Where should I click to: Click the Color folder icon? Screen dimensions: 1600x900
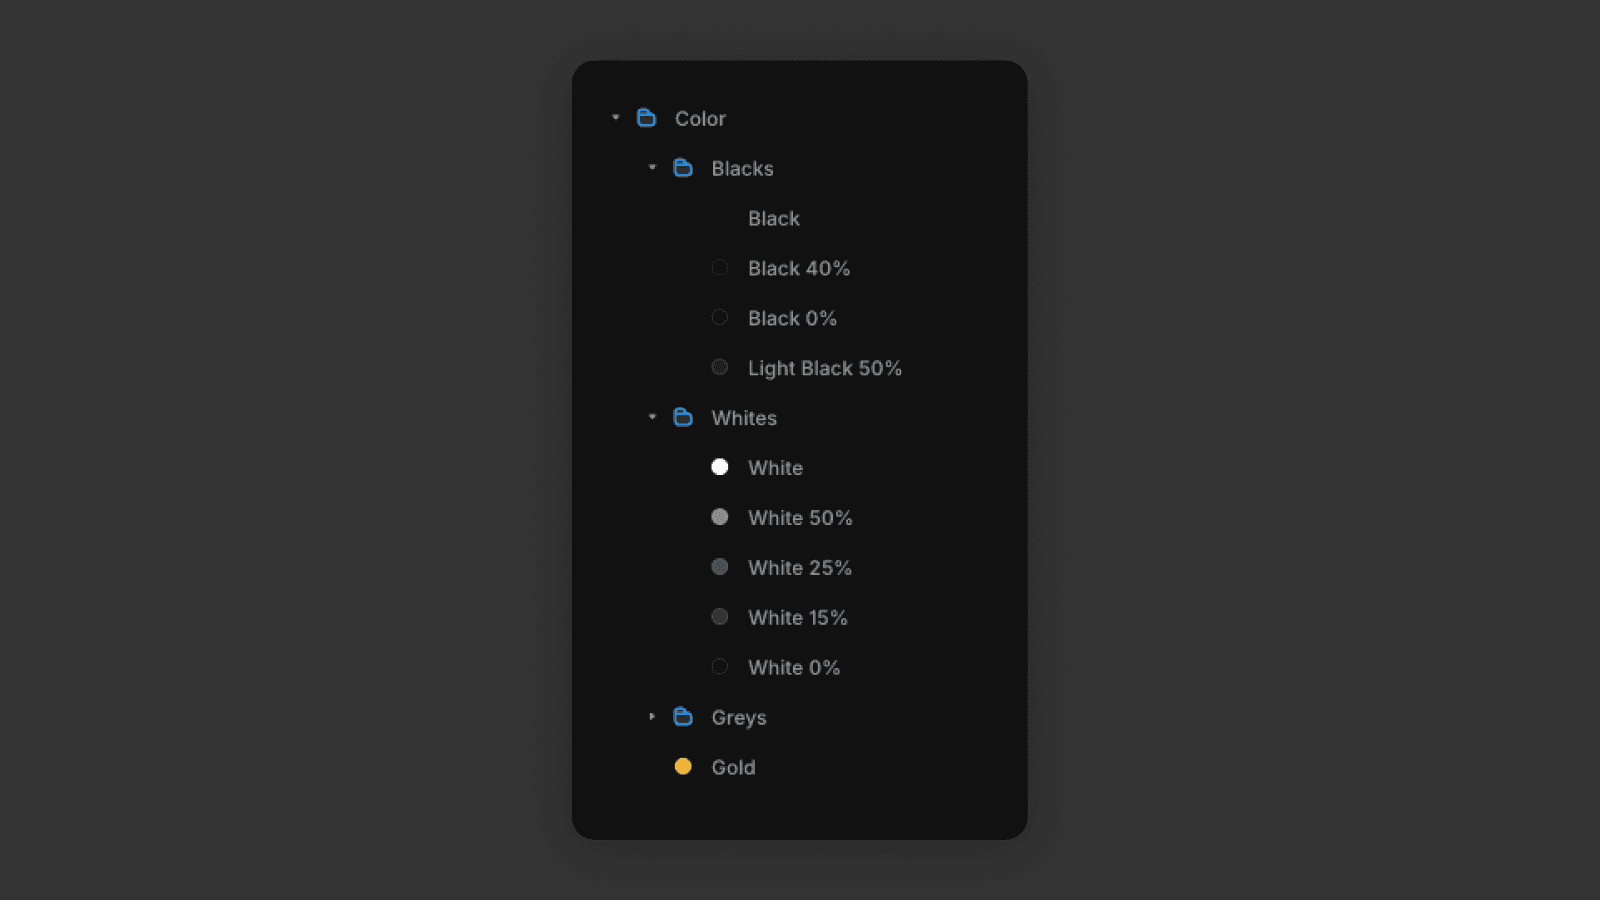click(x=647, y=118)
